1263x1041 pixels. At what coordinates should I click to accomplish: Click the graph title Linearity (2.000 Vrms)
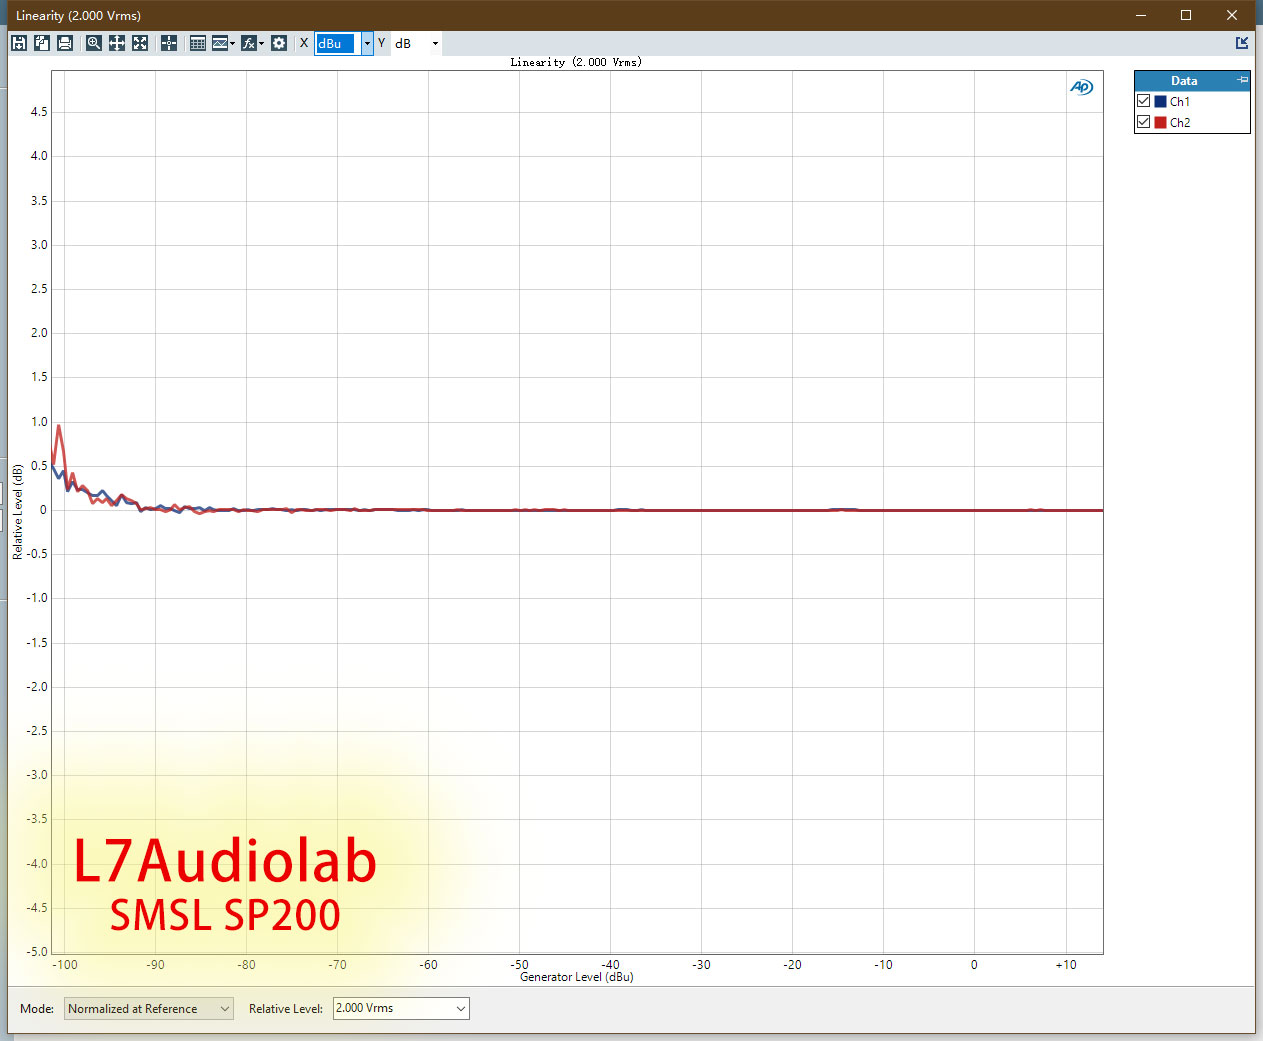576,62
